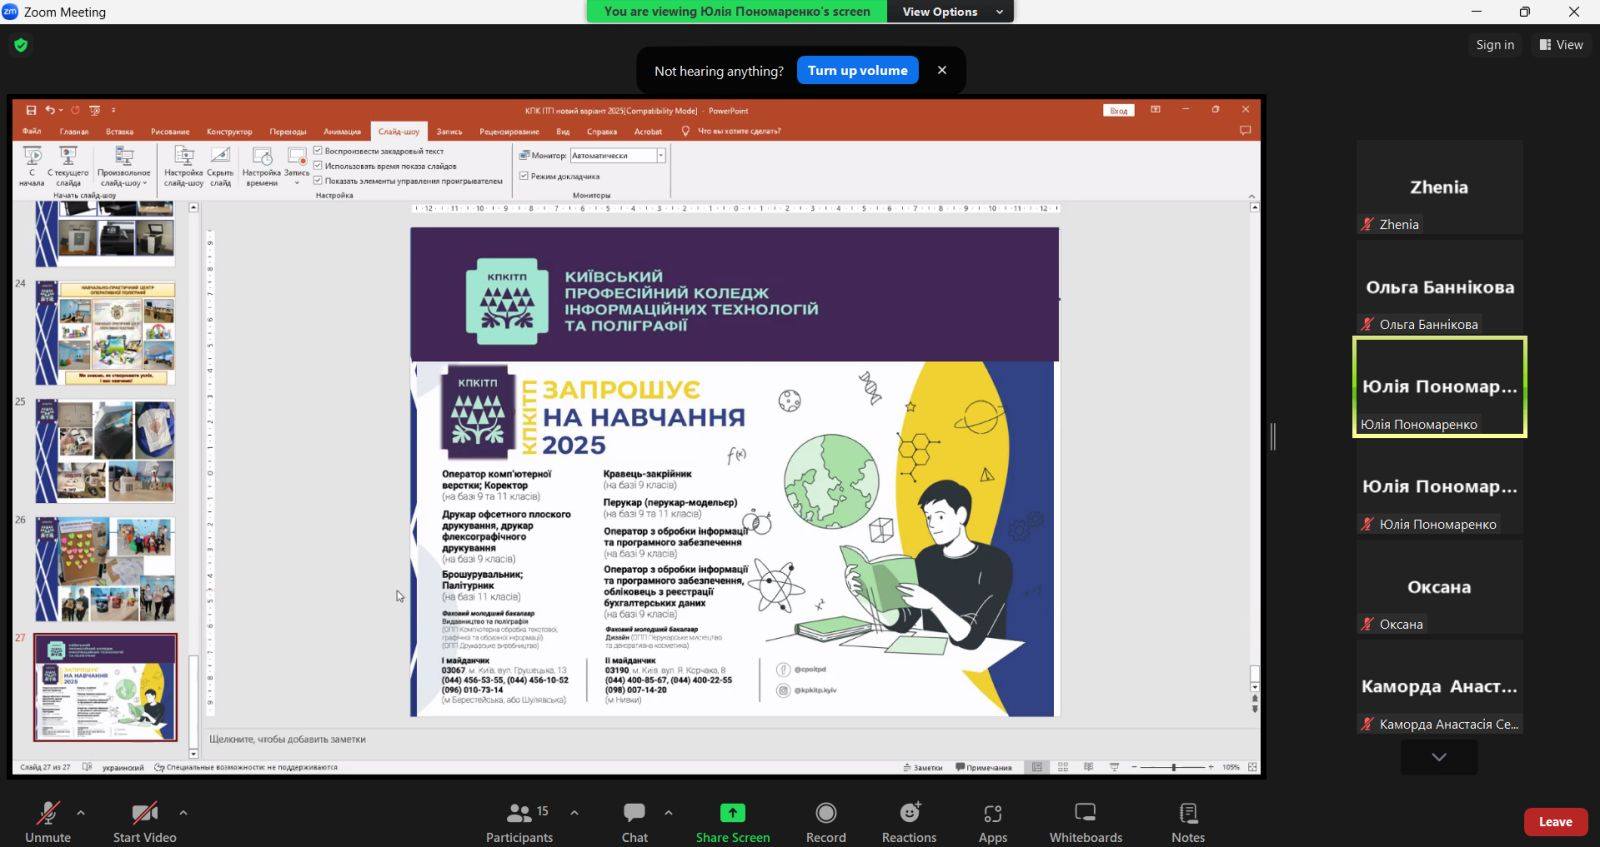Open View Options dropdown

(x=951, y=12)
